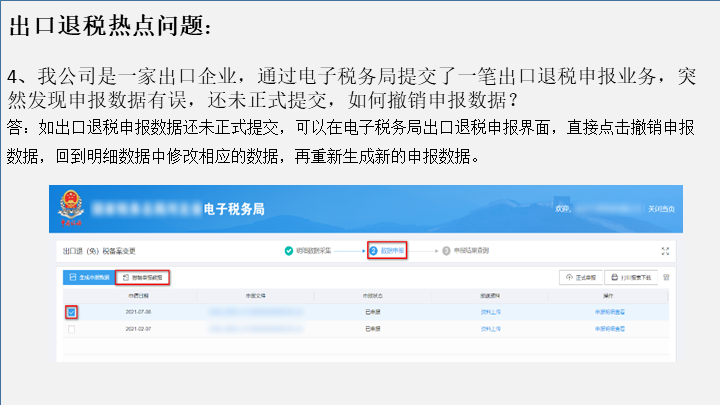Click 已申报 status in the 2021-02-07 row
Viewport: 720px width, 405px height.
pos(373,329)
